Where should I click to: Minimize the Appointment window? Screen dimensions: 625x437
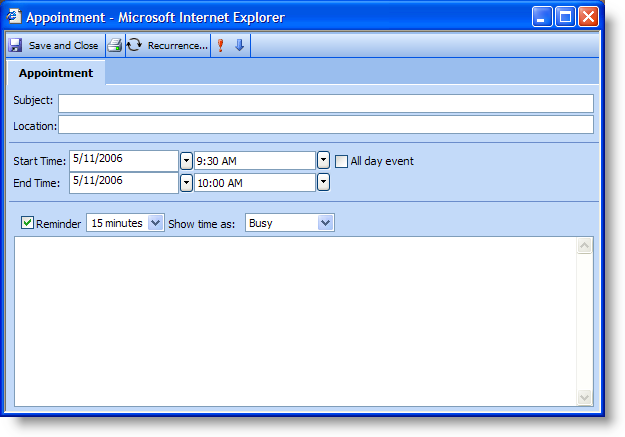(542, 17)
